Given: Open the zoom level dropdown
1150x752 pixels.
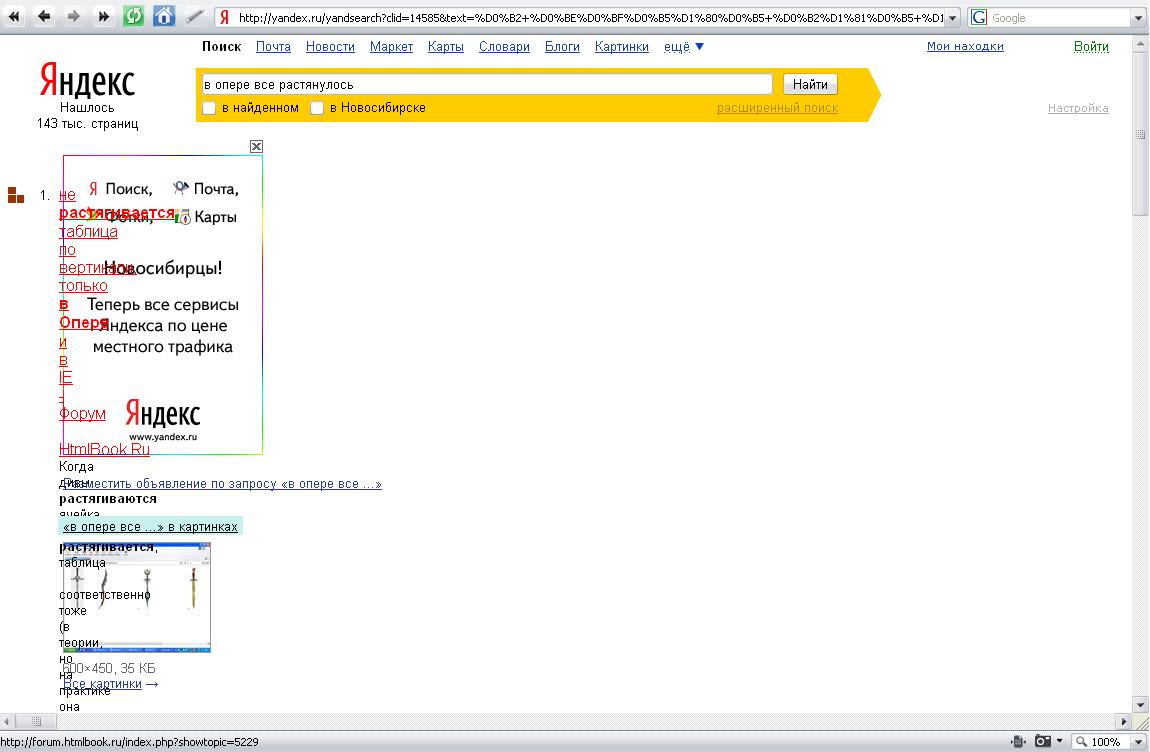Looking at the screenshot, I should (x=1139, y=742).
